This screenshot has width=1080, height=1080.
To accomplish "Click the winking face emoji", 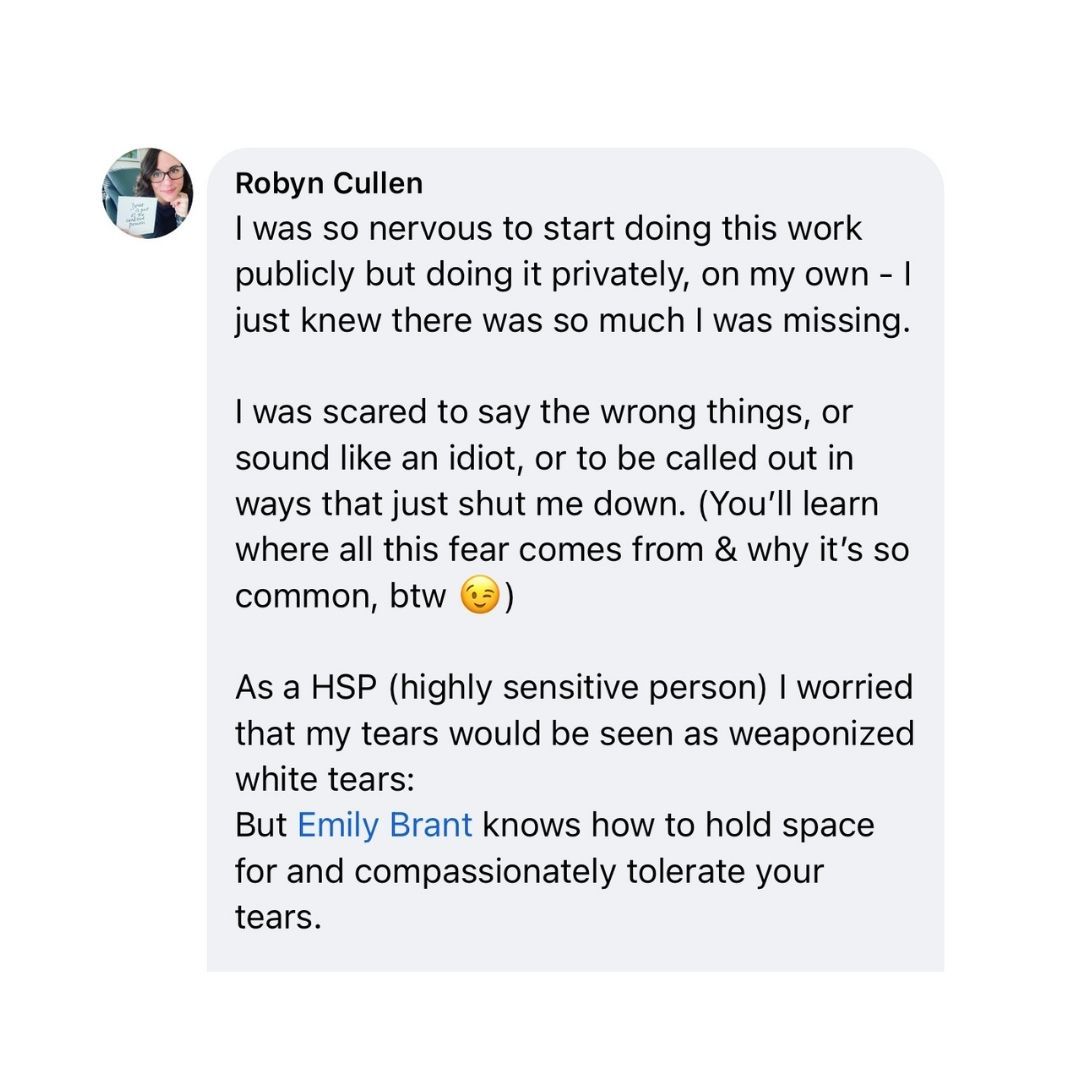I will 480,597.
